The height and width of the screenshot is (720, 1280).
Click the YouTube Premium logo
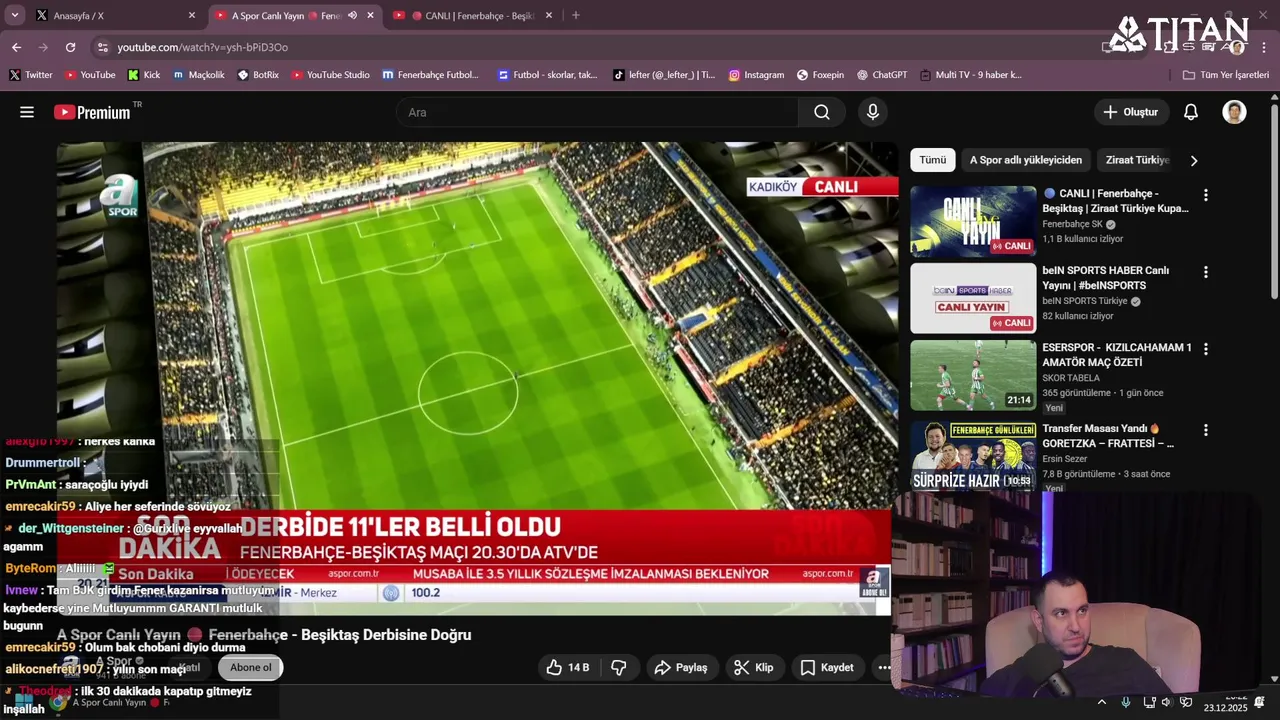click(x=92, y=112)
